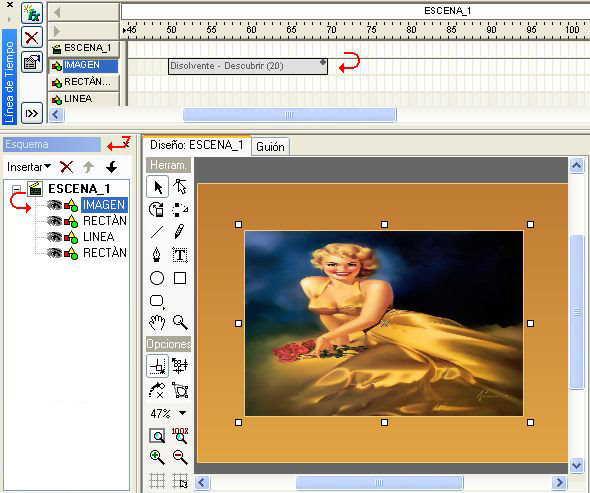Click the zoom to 100% icon

point(180,436)
